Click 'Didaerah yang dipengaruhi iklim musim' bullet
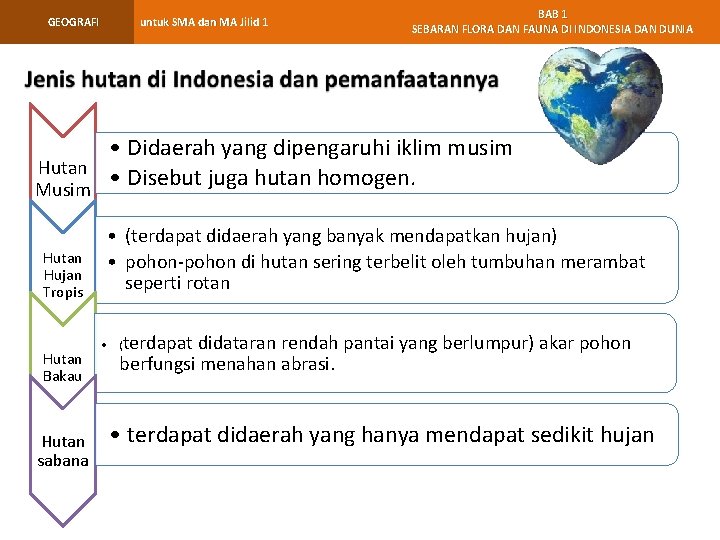720x540 pixels. point(320,148)
